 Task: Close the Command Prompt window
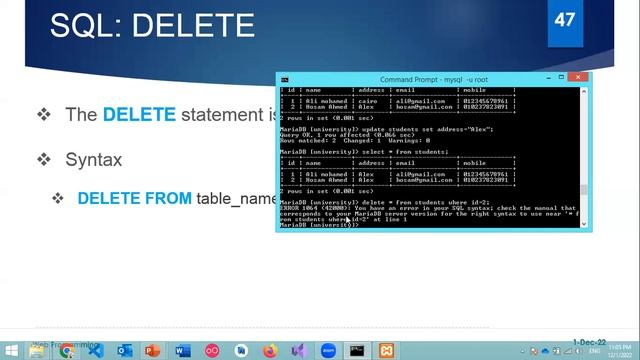[x=578, y=77]
